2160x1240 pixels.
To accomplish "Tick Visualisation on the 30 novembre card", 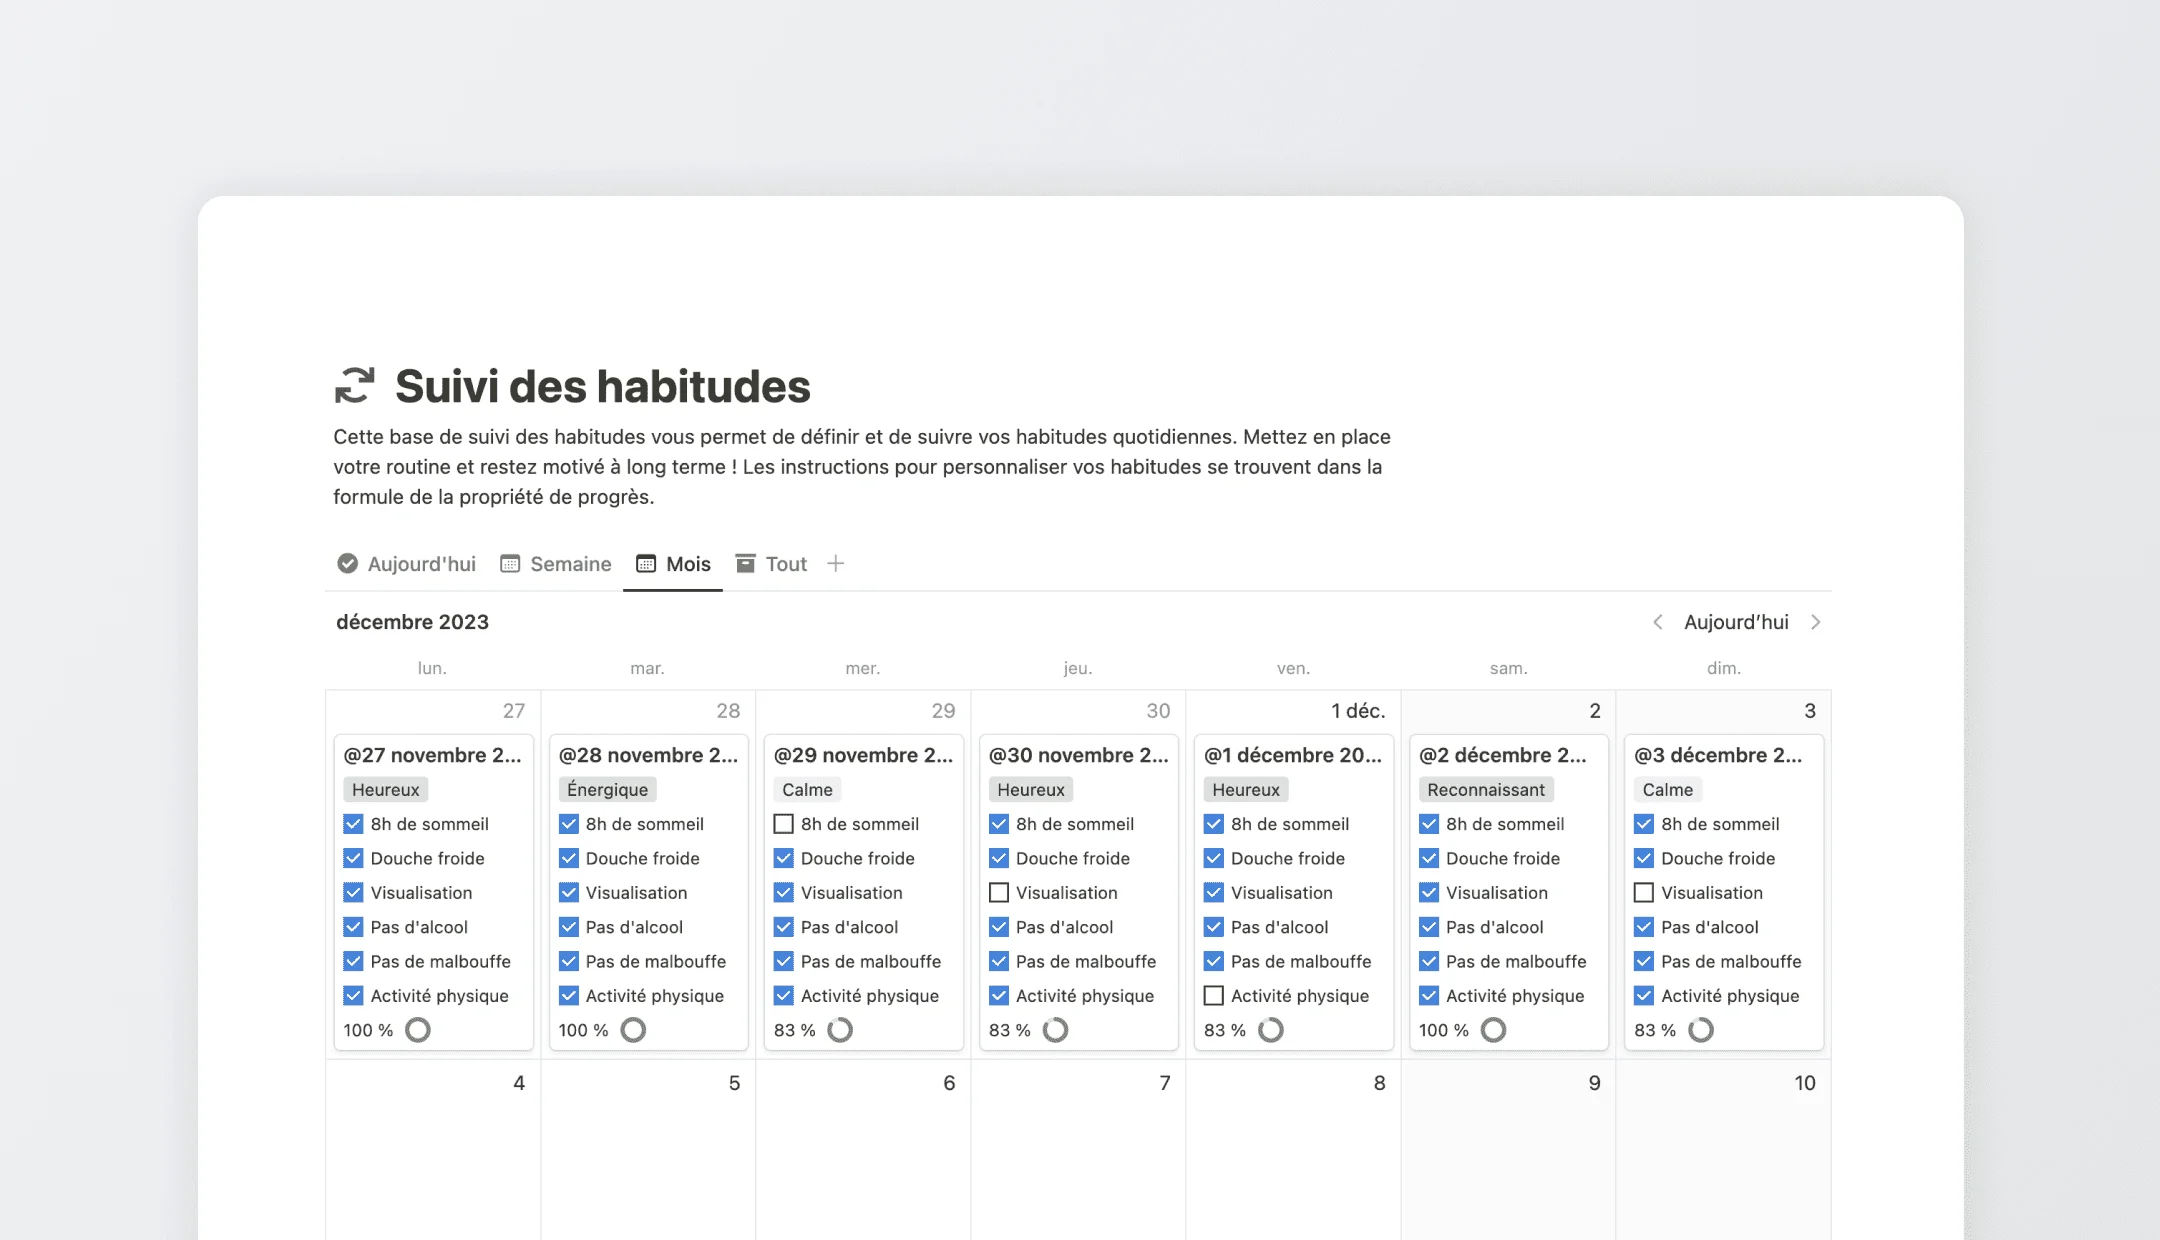I will coord(999,893).
